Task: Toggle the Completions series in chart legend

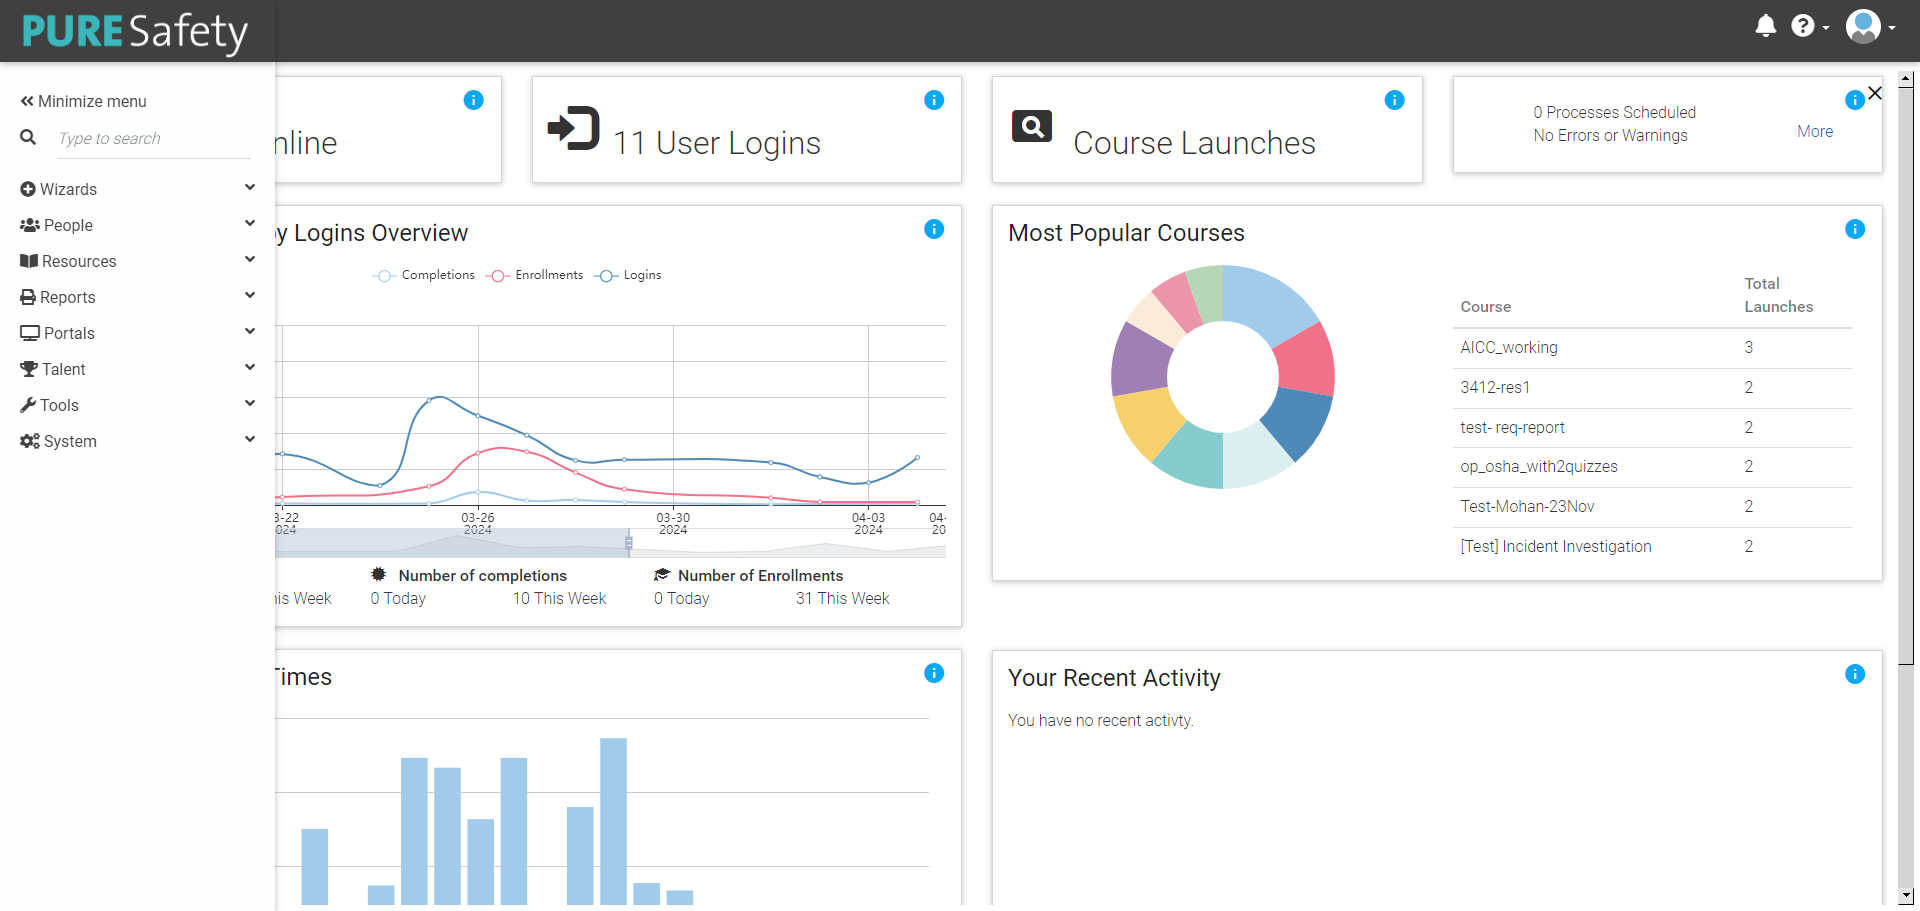Action: point(424,275)
